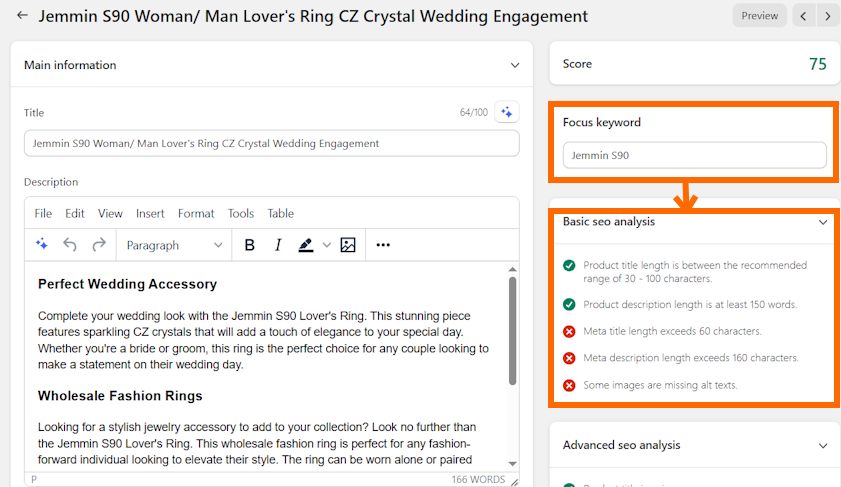841x487 pixels.
Task: Apply text highlight color
Action: click(306, 245)
